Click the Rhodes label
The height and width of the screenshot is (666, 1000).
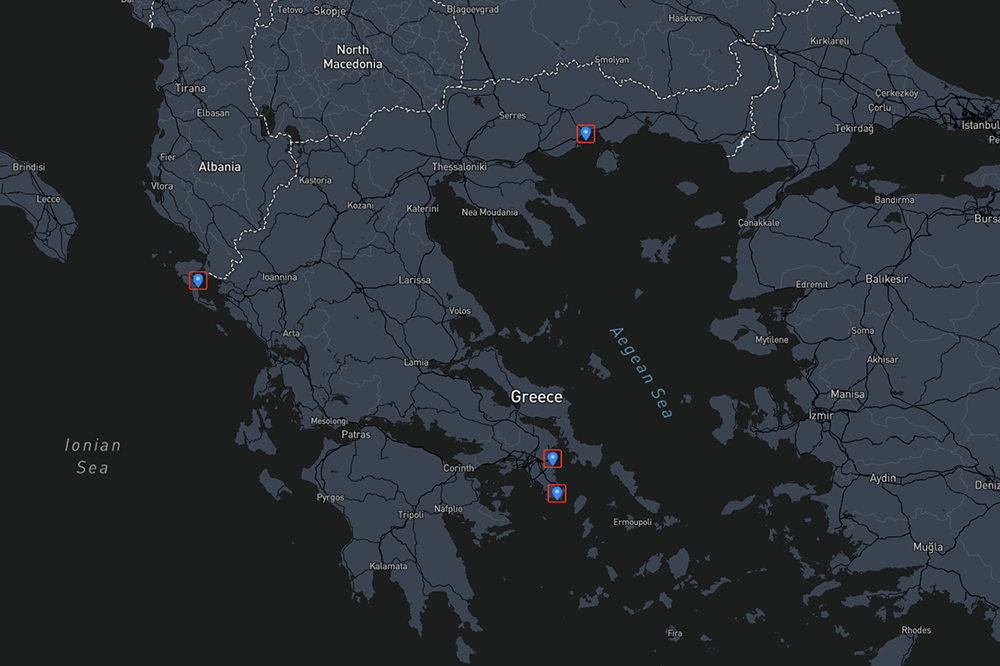point(915,630)
